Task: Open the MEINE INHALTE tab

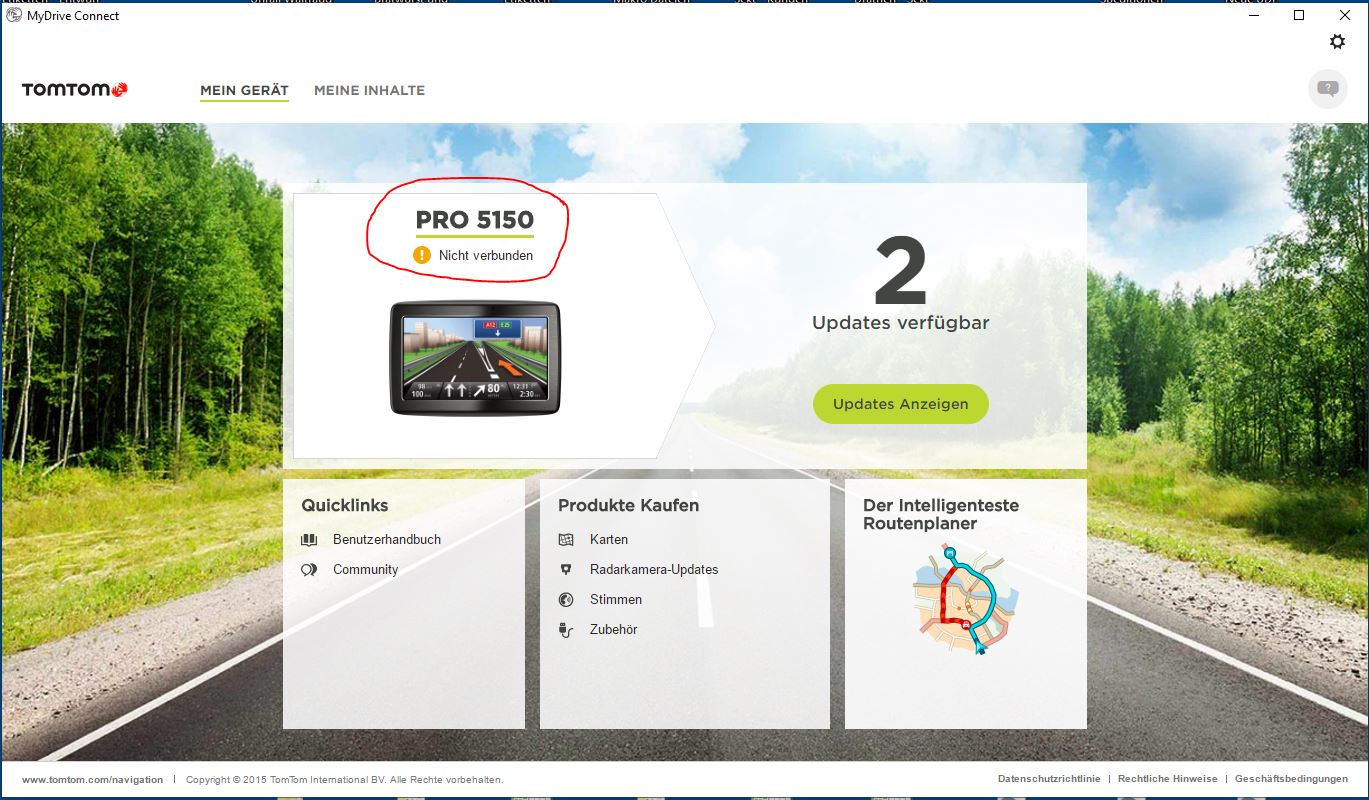Action: pos(369,90)
